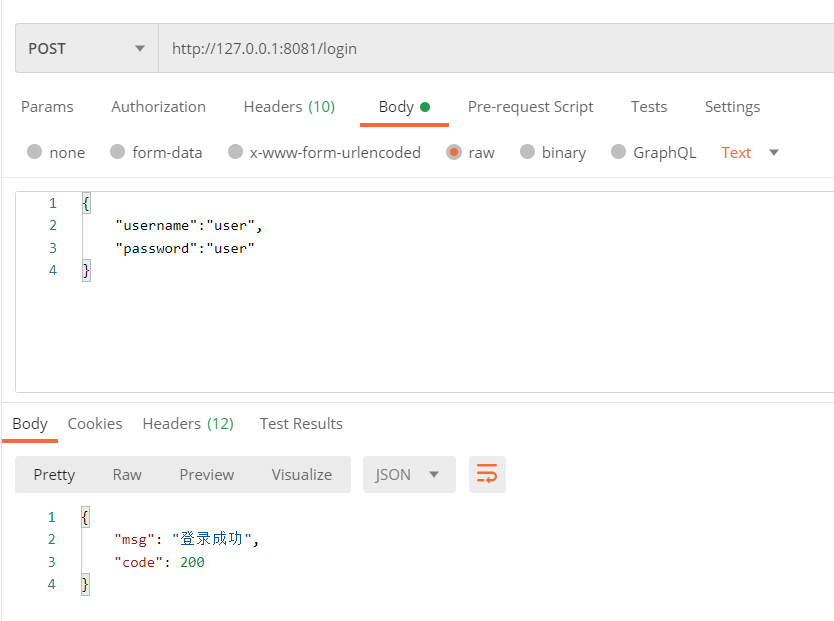Switch to the Params tab
Image resolution: width=834 pixels, height=621 pixels.
47,107
